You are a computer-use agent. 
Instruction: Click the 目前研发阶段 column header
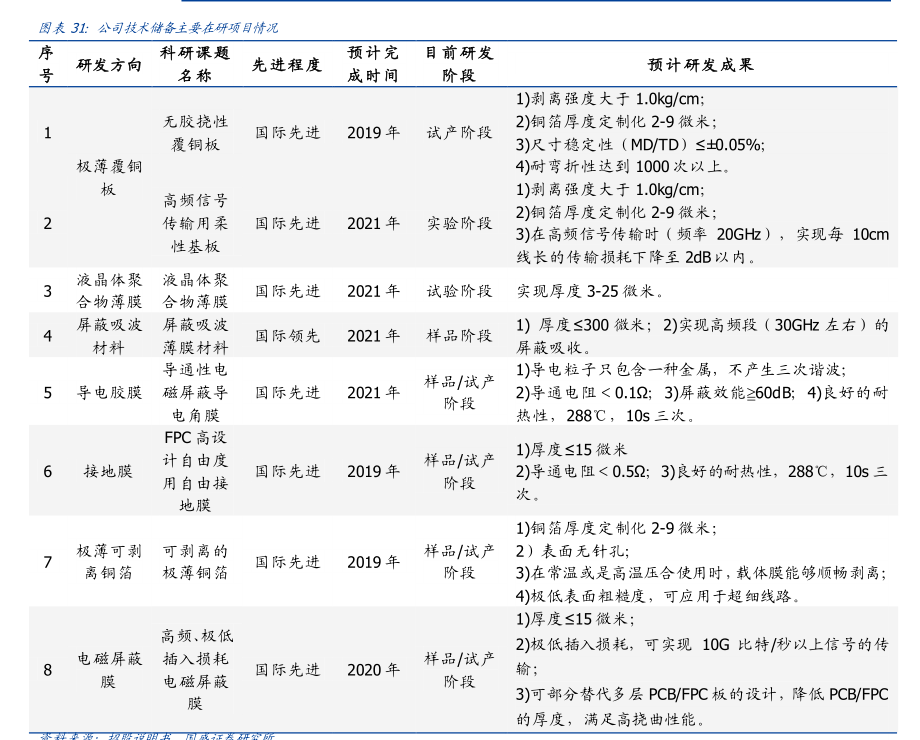coord(459,64)
